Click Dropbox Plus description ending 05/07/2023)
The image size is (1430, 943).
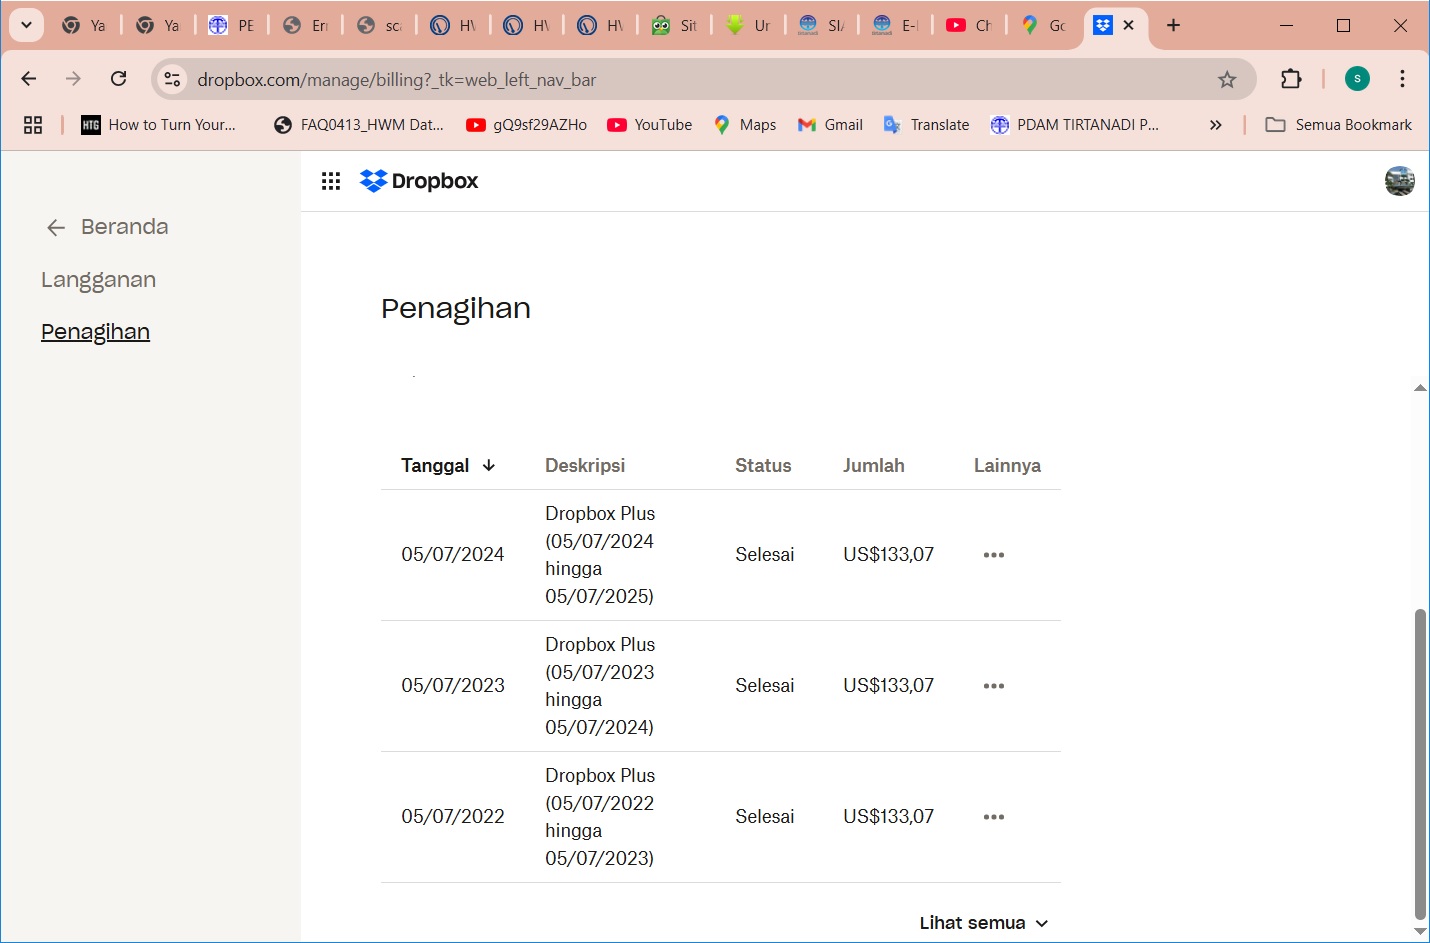pos(600,817)
